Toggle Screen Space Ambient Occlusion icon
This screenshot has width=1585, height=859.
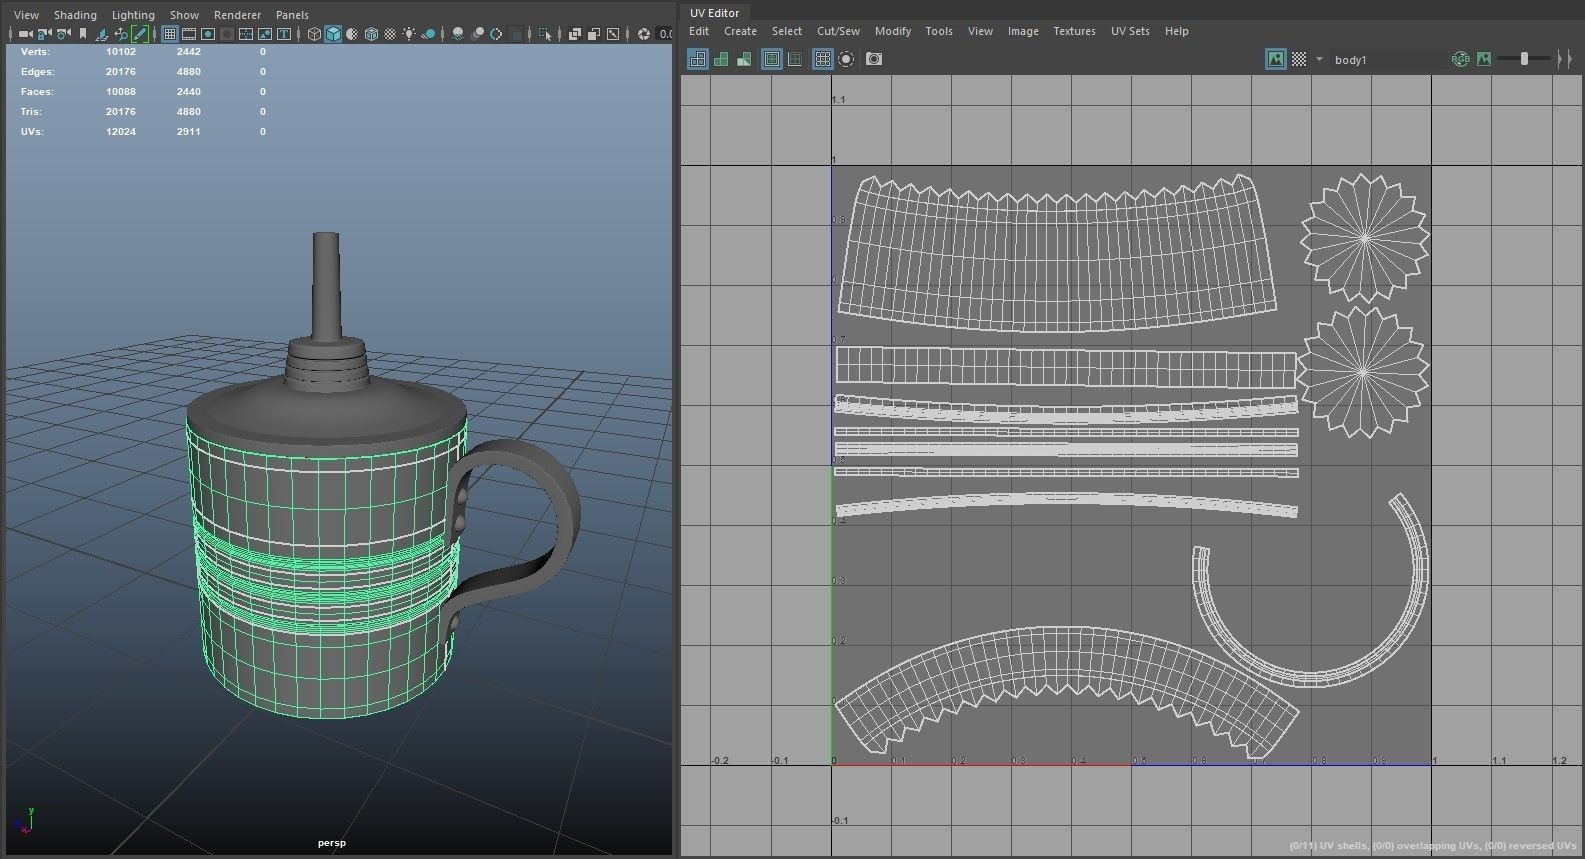click(x=458, y=34)
